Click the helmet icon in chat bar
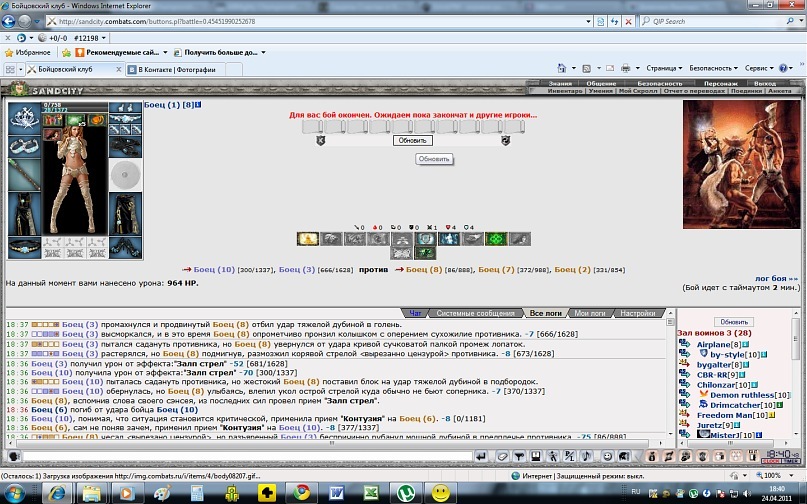Viewport: 807px width, 504px height. coord(623,456)
